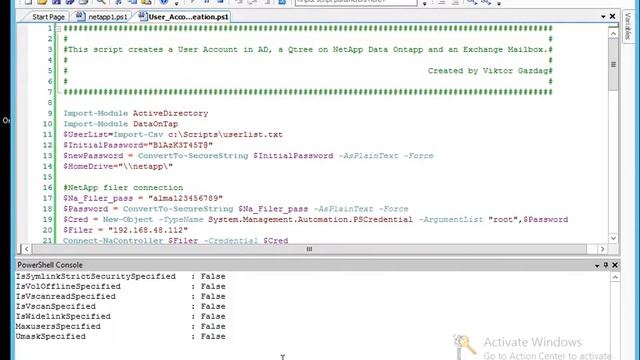
Task: Select the User_Acco...eation.ps1 tab
Action: click(184, 17)
